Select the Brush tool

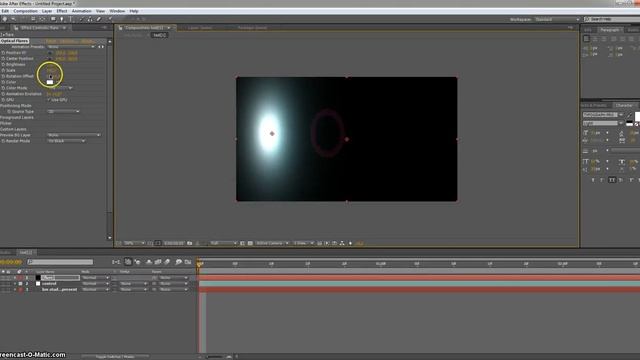pyautogui.click(x=81, y=19)
